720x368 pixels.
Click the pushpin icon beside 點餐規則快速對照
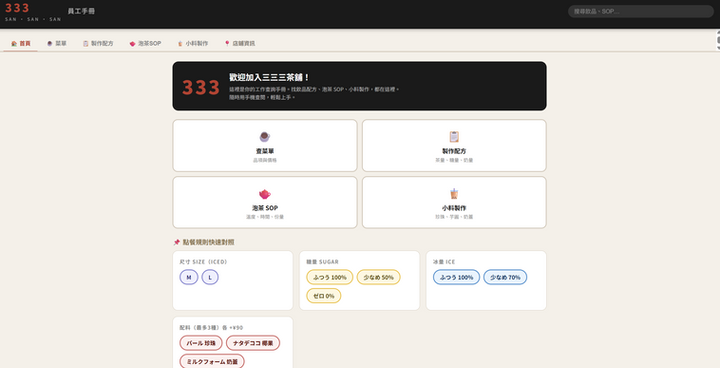point(176,242)
